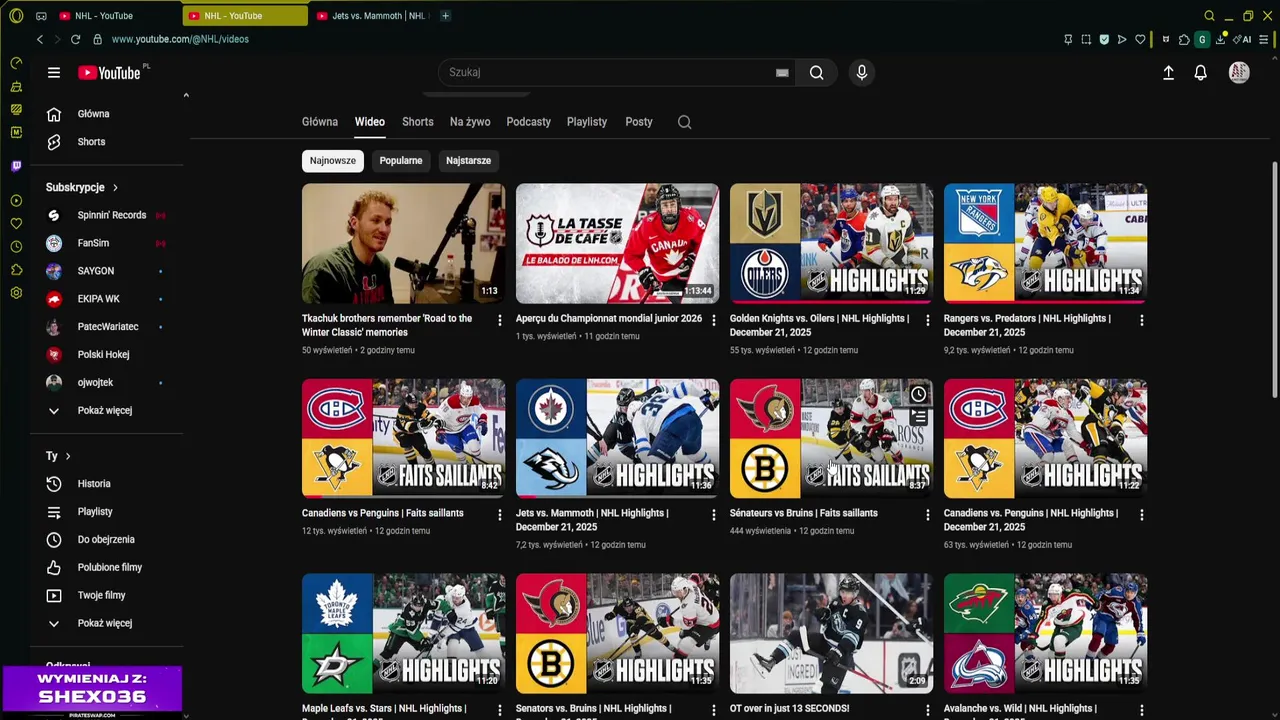This screenshot has width=1280, height=720.
Task: Reload the page with the refresh icon
Action: coord(75,39)
